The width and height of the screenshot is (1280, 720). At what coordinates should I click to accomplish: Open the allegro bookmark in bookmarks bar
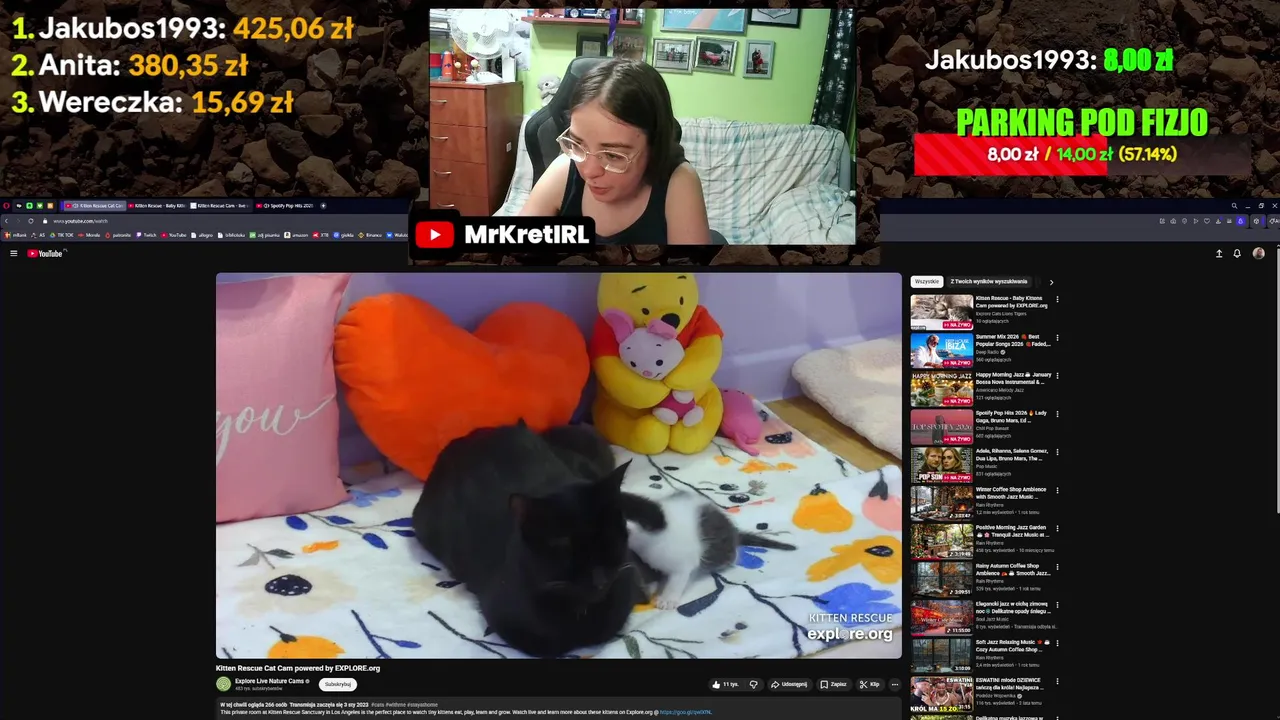click(x=201, y=235)
